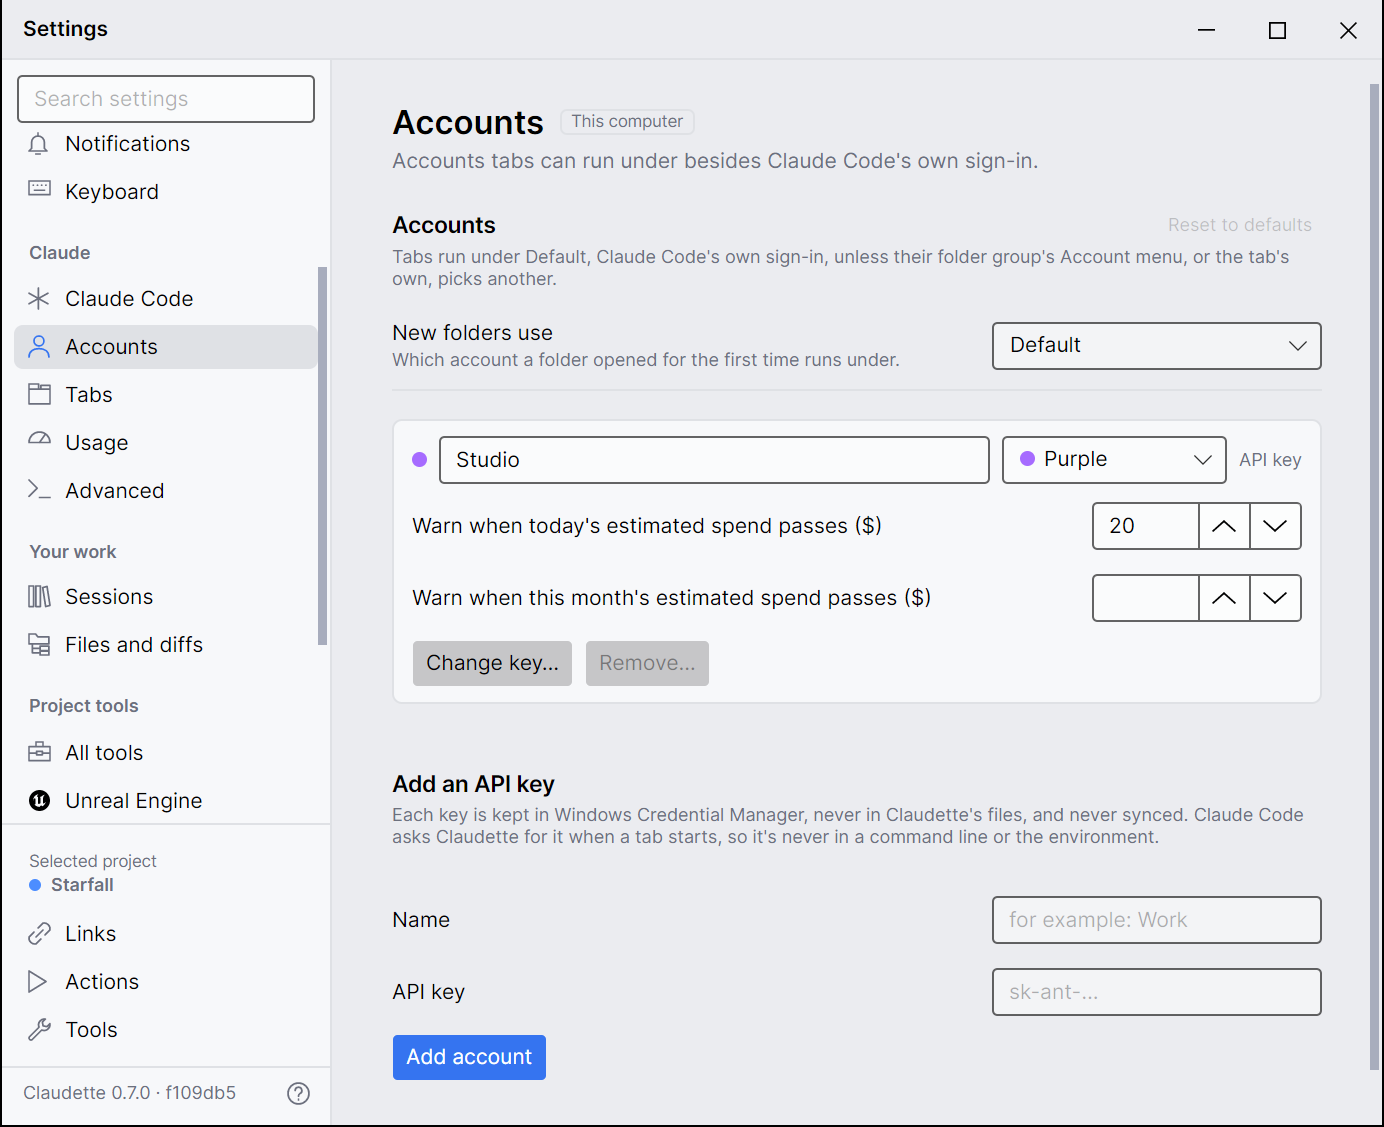Click the main panel vertical scrollbar
This screenshot has height=1127, width=1384.
coord(1374,577)
